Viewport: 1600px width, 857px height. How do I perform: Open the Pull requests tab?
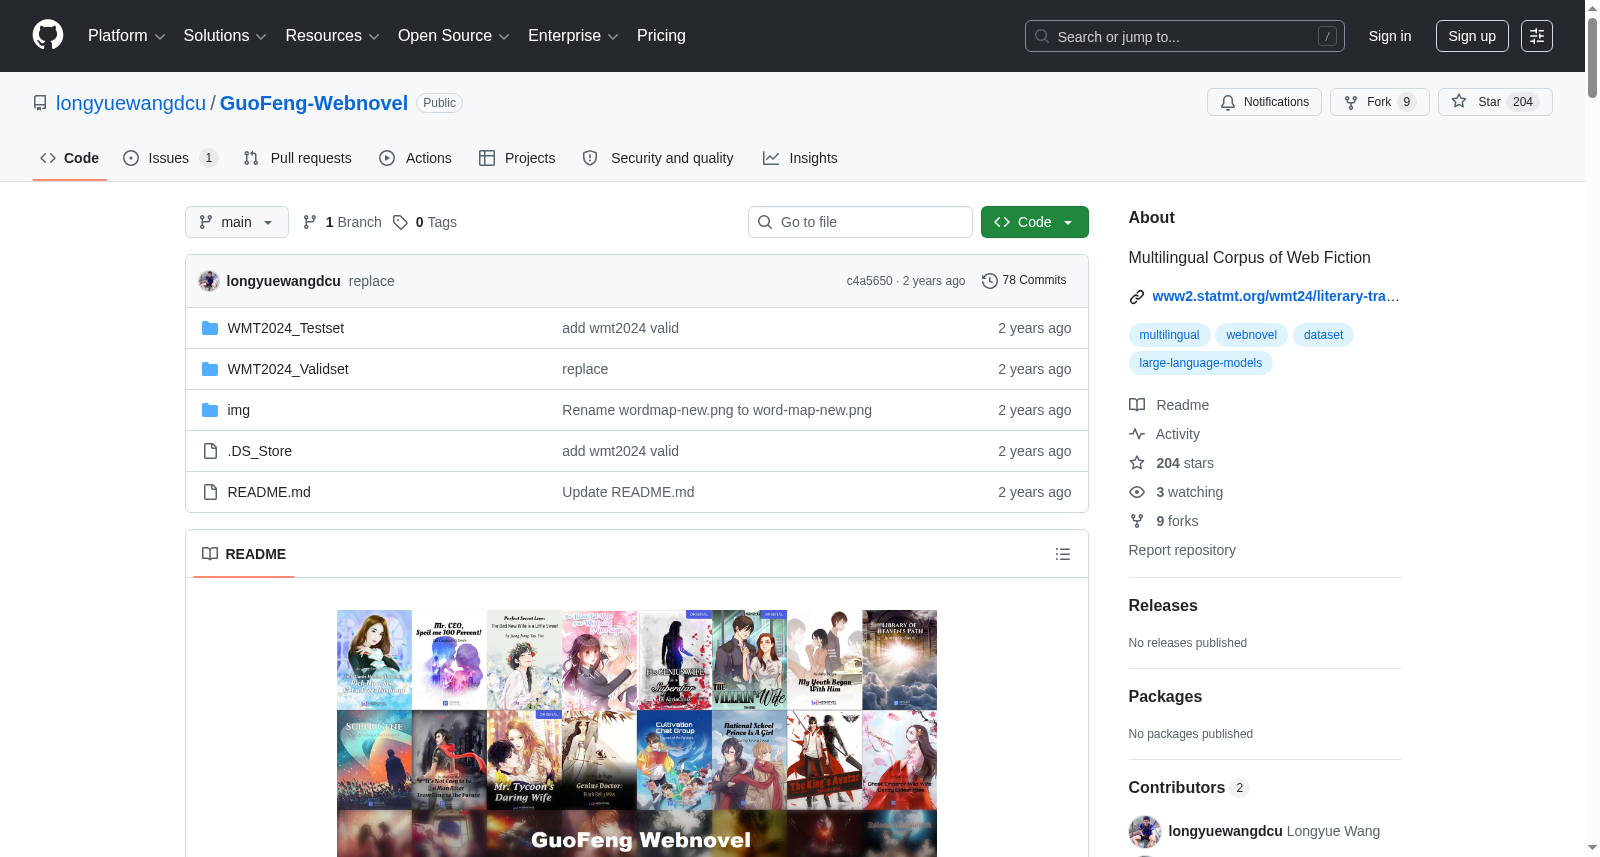(297, 158)
